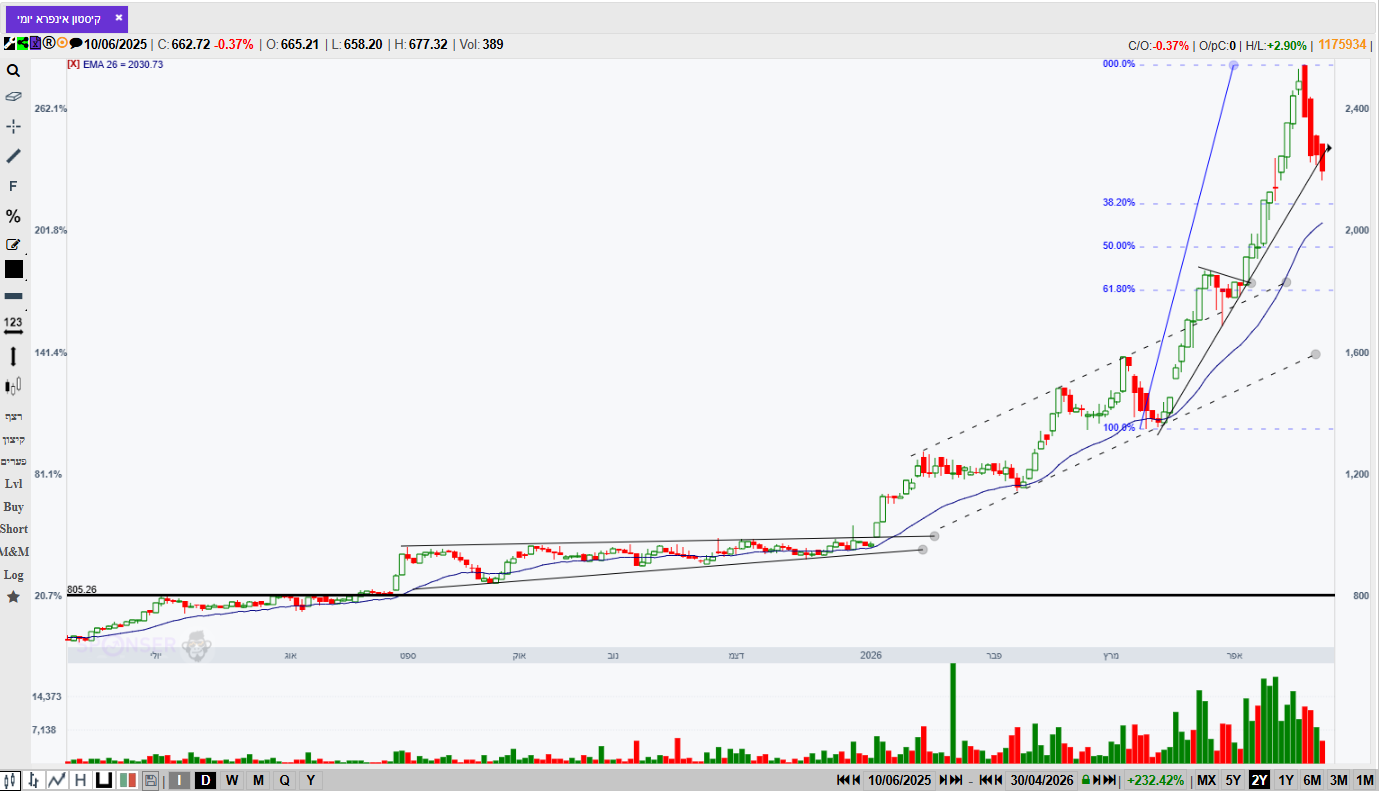The height and width of the screenshot is (791, 1379).
Task: Click the EMA 26 = 2030.73 label
Action: coord(123,64)
